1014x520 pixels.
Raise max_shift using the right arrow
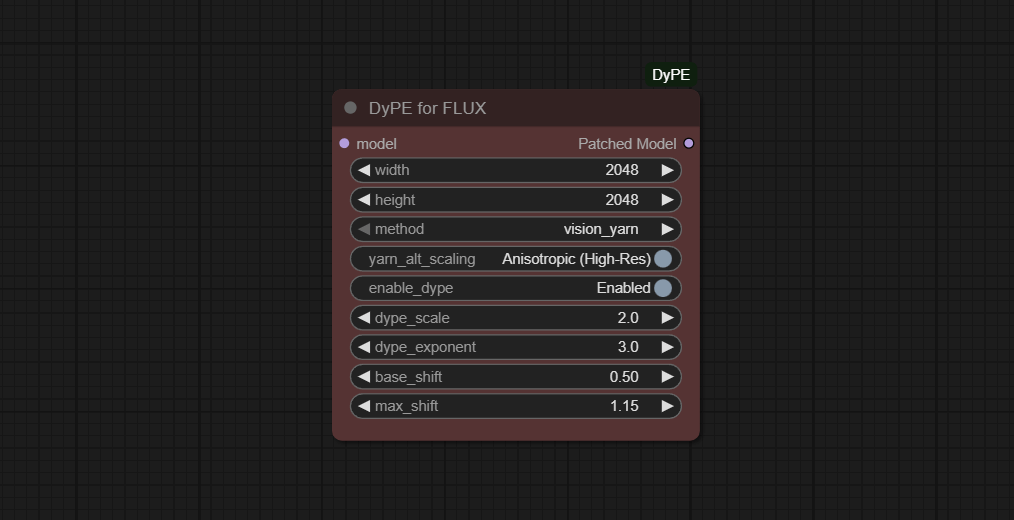coord(667,406)
